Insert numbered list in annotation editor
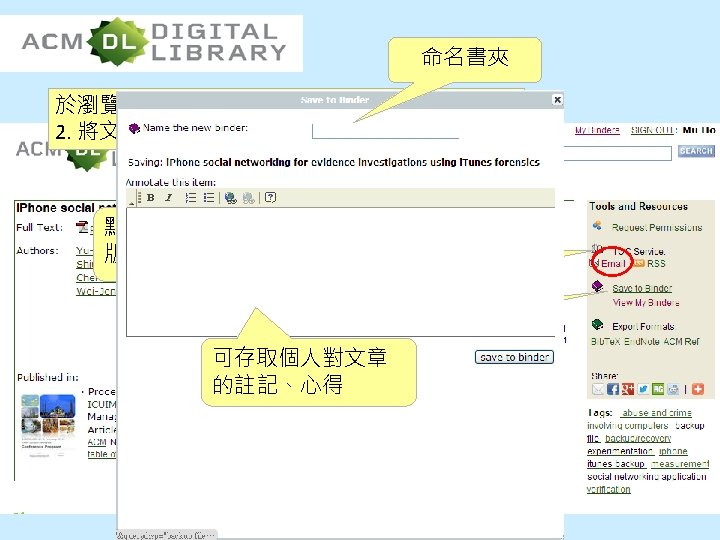The height and width of the screenshot is (540, 720). [191, 197]
